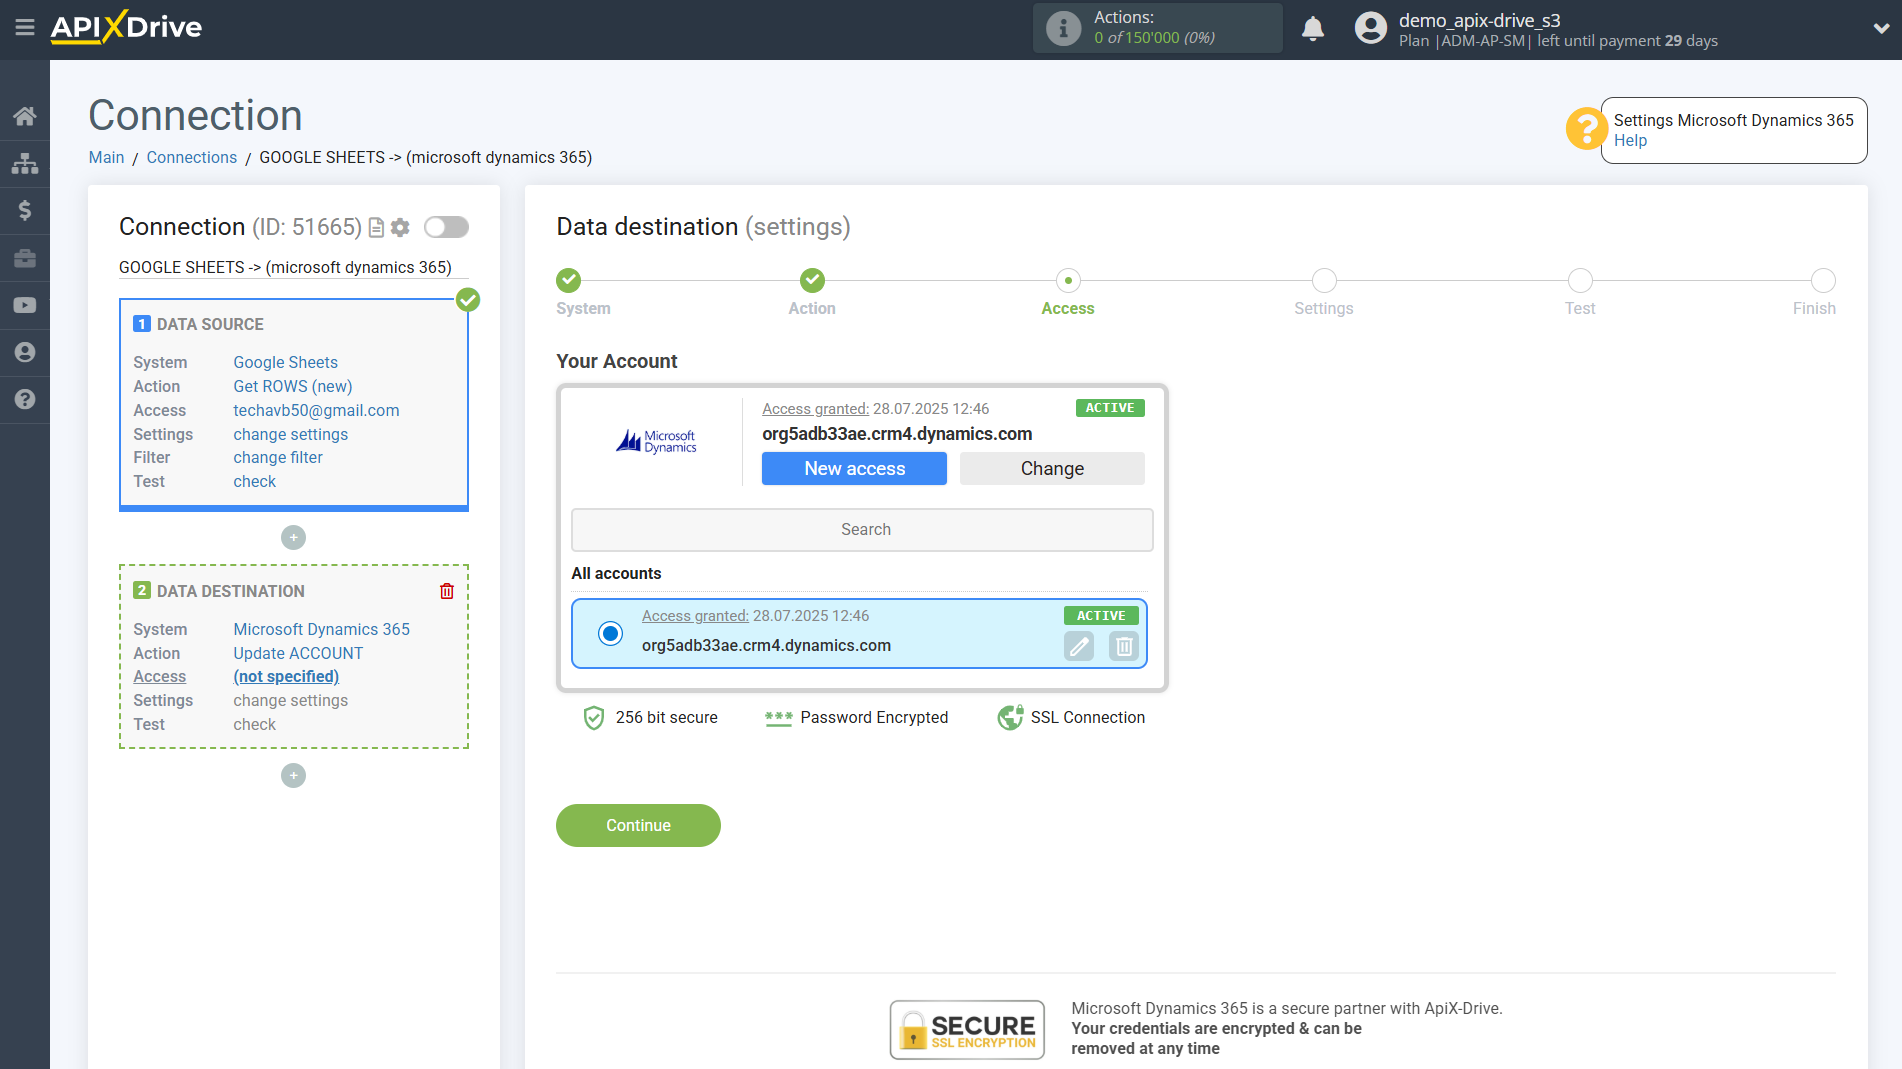Click the Change account button
This screenshot has height=1069, width=1902.
click(x=1052, y=468)
